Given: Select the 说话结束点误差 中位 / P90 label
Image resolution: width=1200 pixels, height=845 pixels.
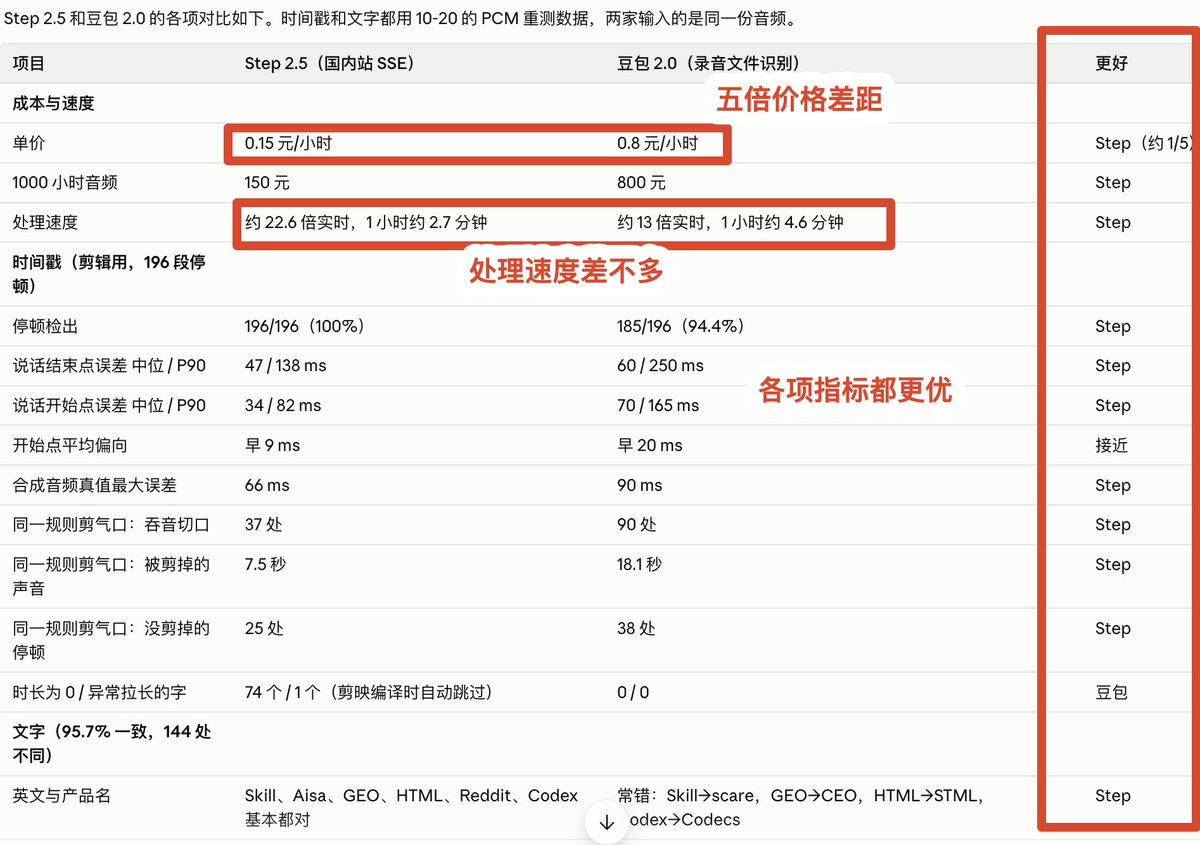Looking at the screenshot, I should [109, 366].
